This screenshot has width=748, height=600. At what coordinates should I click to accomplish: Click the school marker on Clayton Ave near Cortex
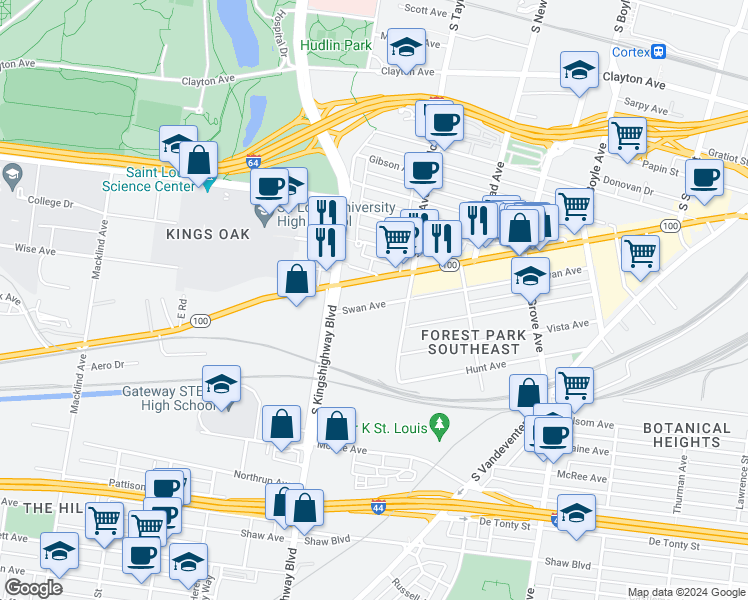(579, 71)
